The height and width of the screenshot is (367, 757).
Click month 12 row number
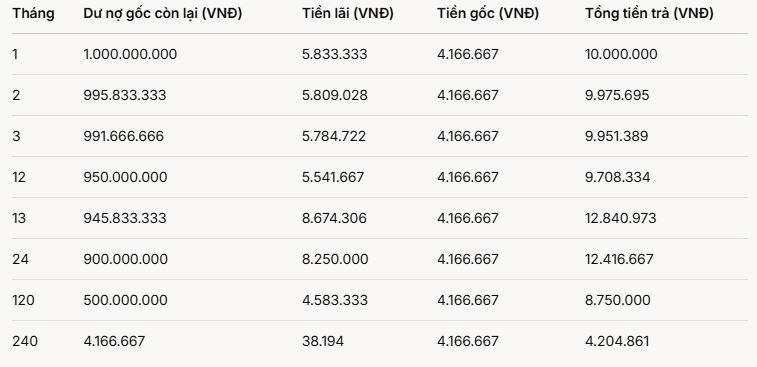click(x=19, y=177)
